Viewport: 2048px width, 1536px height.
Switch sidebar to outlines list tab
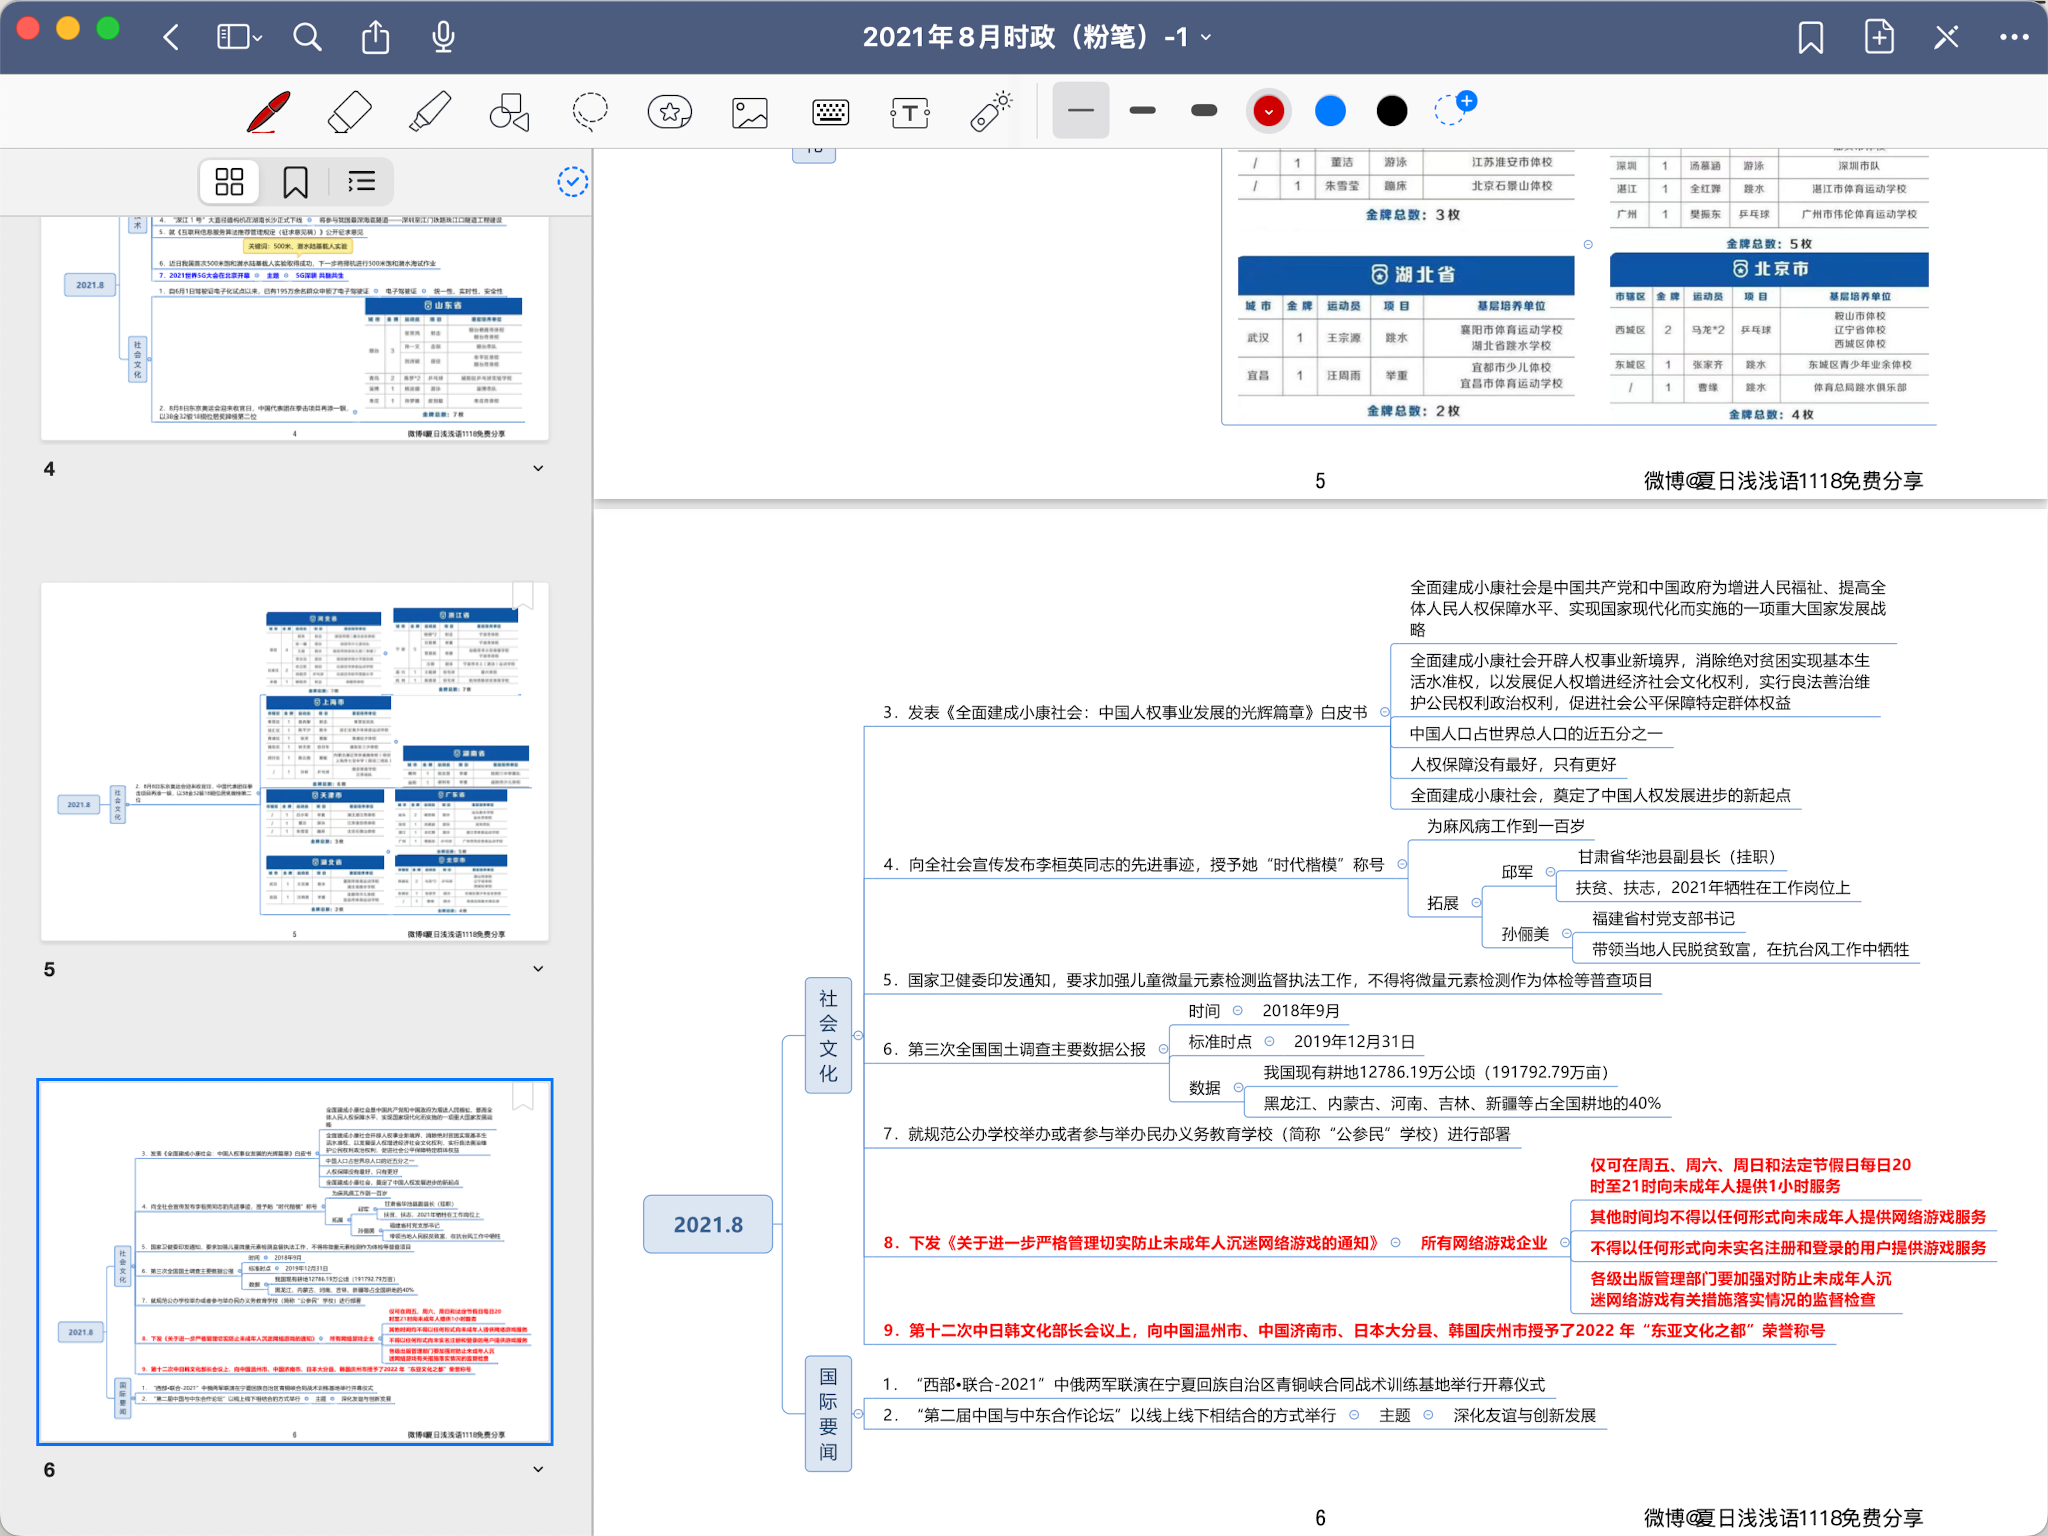pyautogui.click(x=361, y=182)
